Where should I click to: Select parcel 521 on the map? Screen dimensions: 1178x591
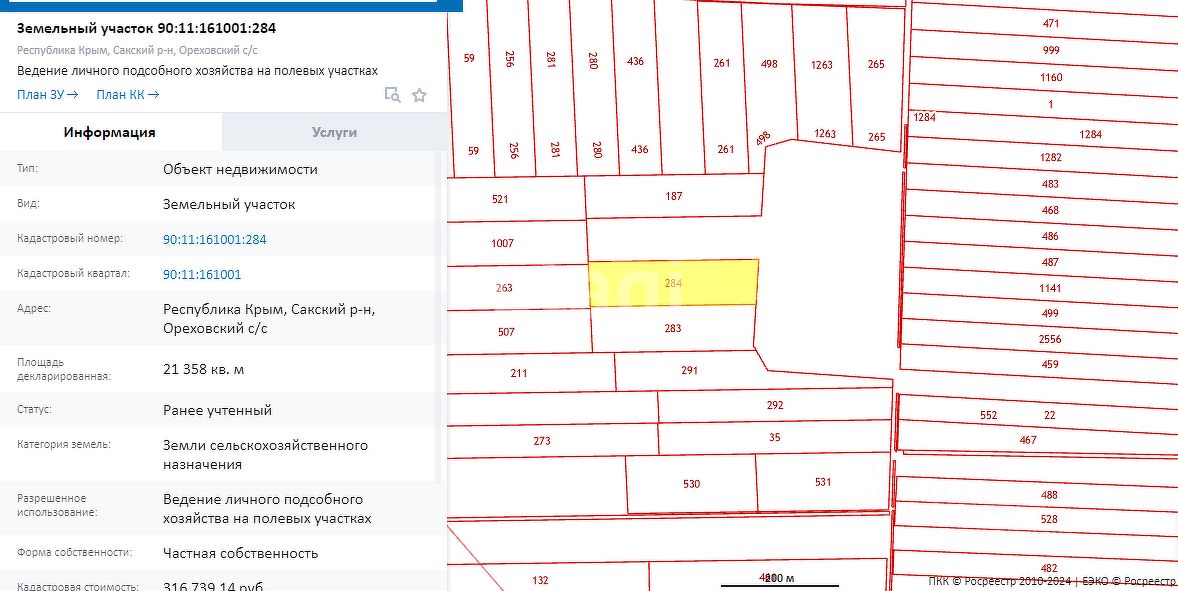(500, 199)
